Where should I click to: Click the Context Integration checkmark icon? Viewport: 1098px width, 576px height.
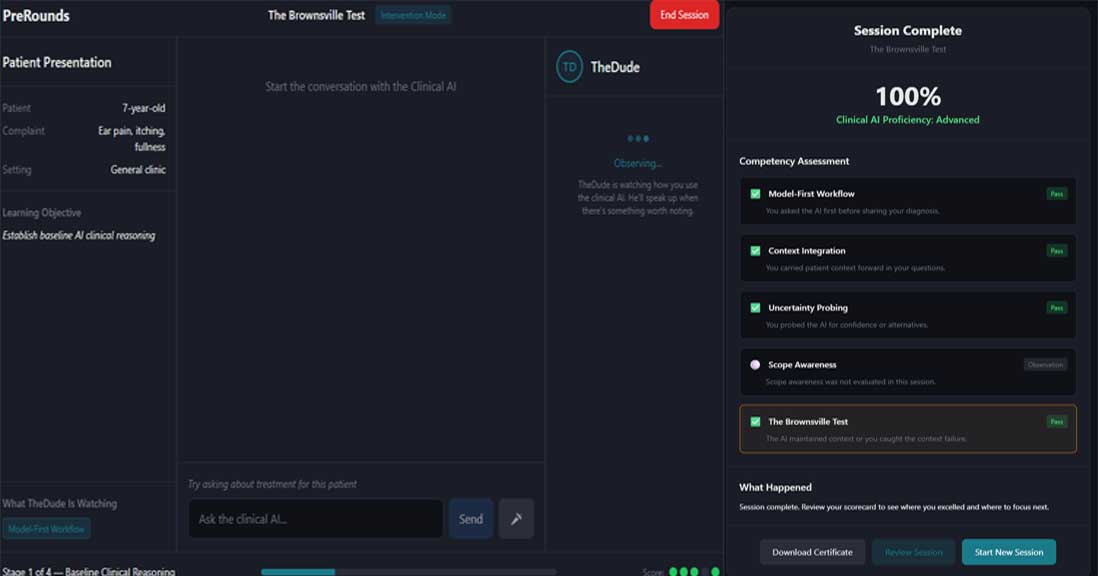pyautogui.click(x=754, y=253)
